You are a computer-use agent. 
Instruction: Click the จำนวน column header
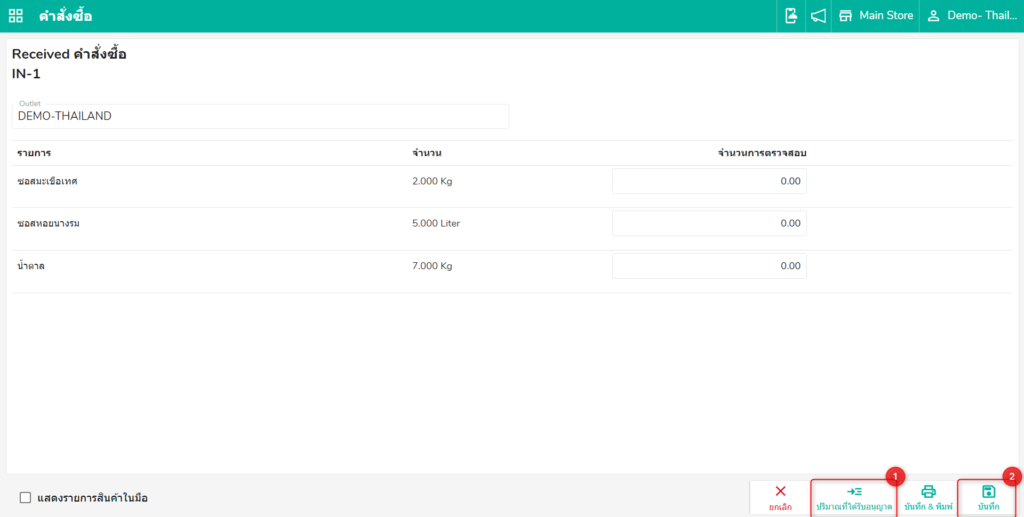[427, 153]
